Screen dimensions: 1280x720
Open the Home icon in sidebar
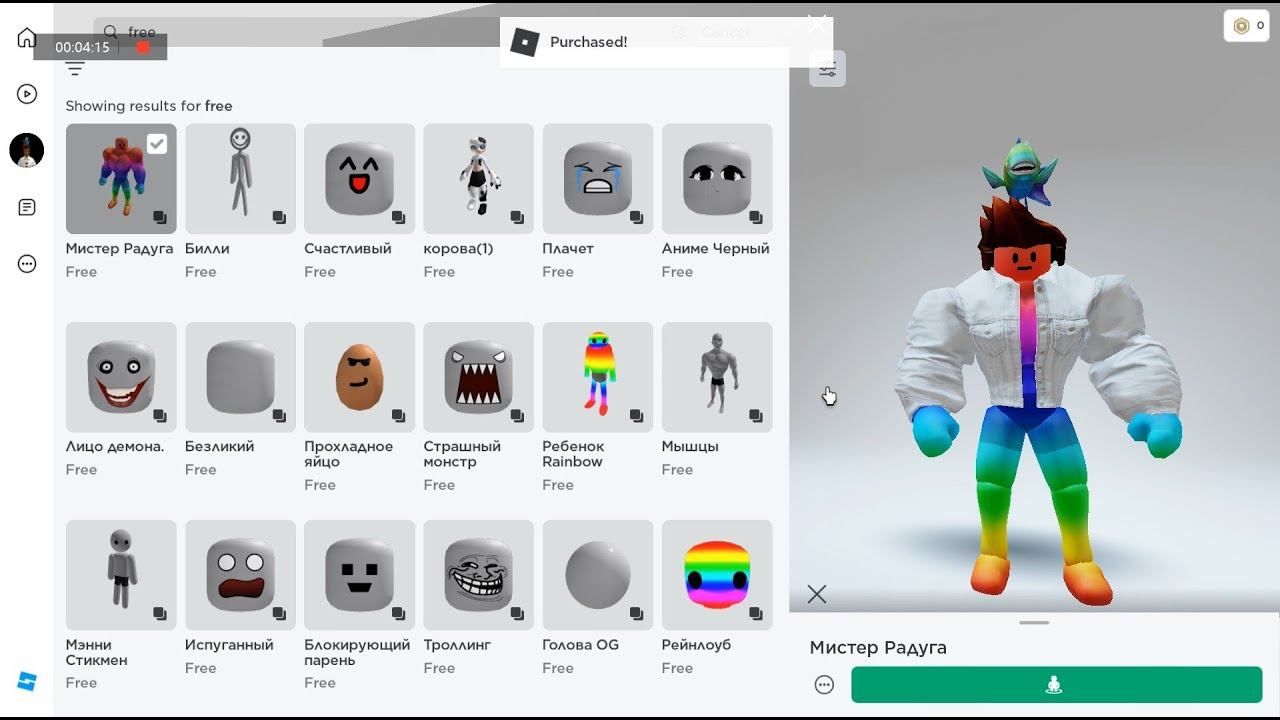coord(27,38)
